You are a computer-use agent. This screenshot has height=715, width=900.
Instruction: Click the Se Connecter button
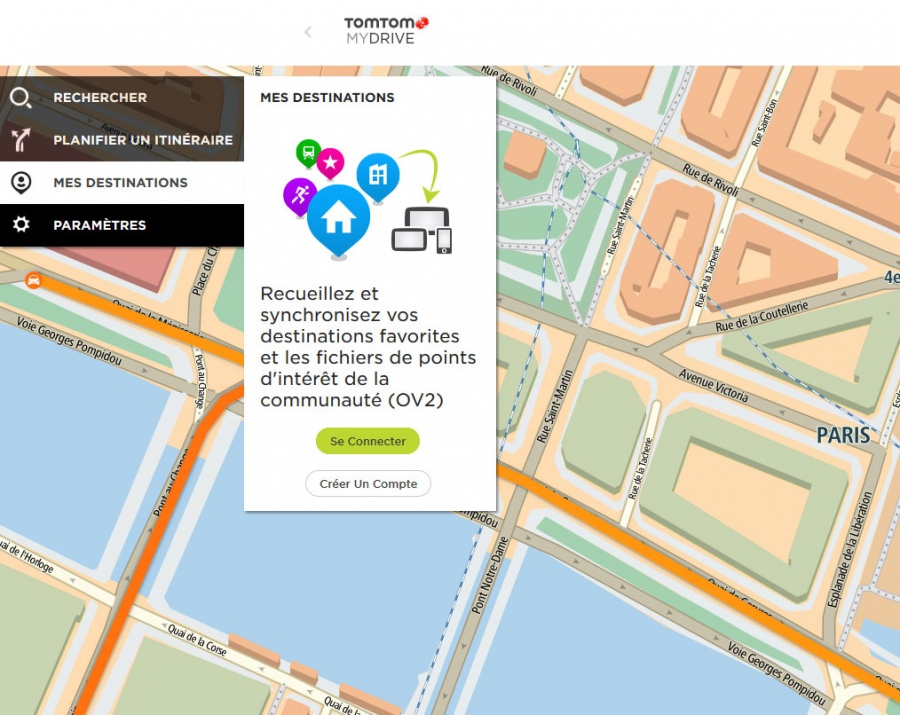pyautogui.click(x=368, y=441)
